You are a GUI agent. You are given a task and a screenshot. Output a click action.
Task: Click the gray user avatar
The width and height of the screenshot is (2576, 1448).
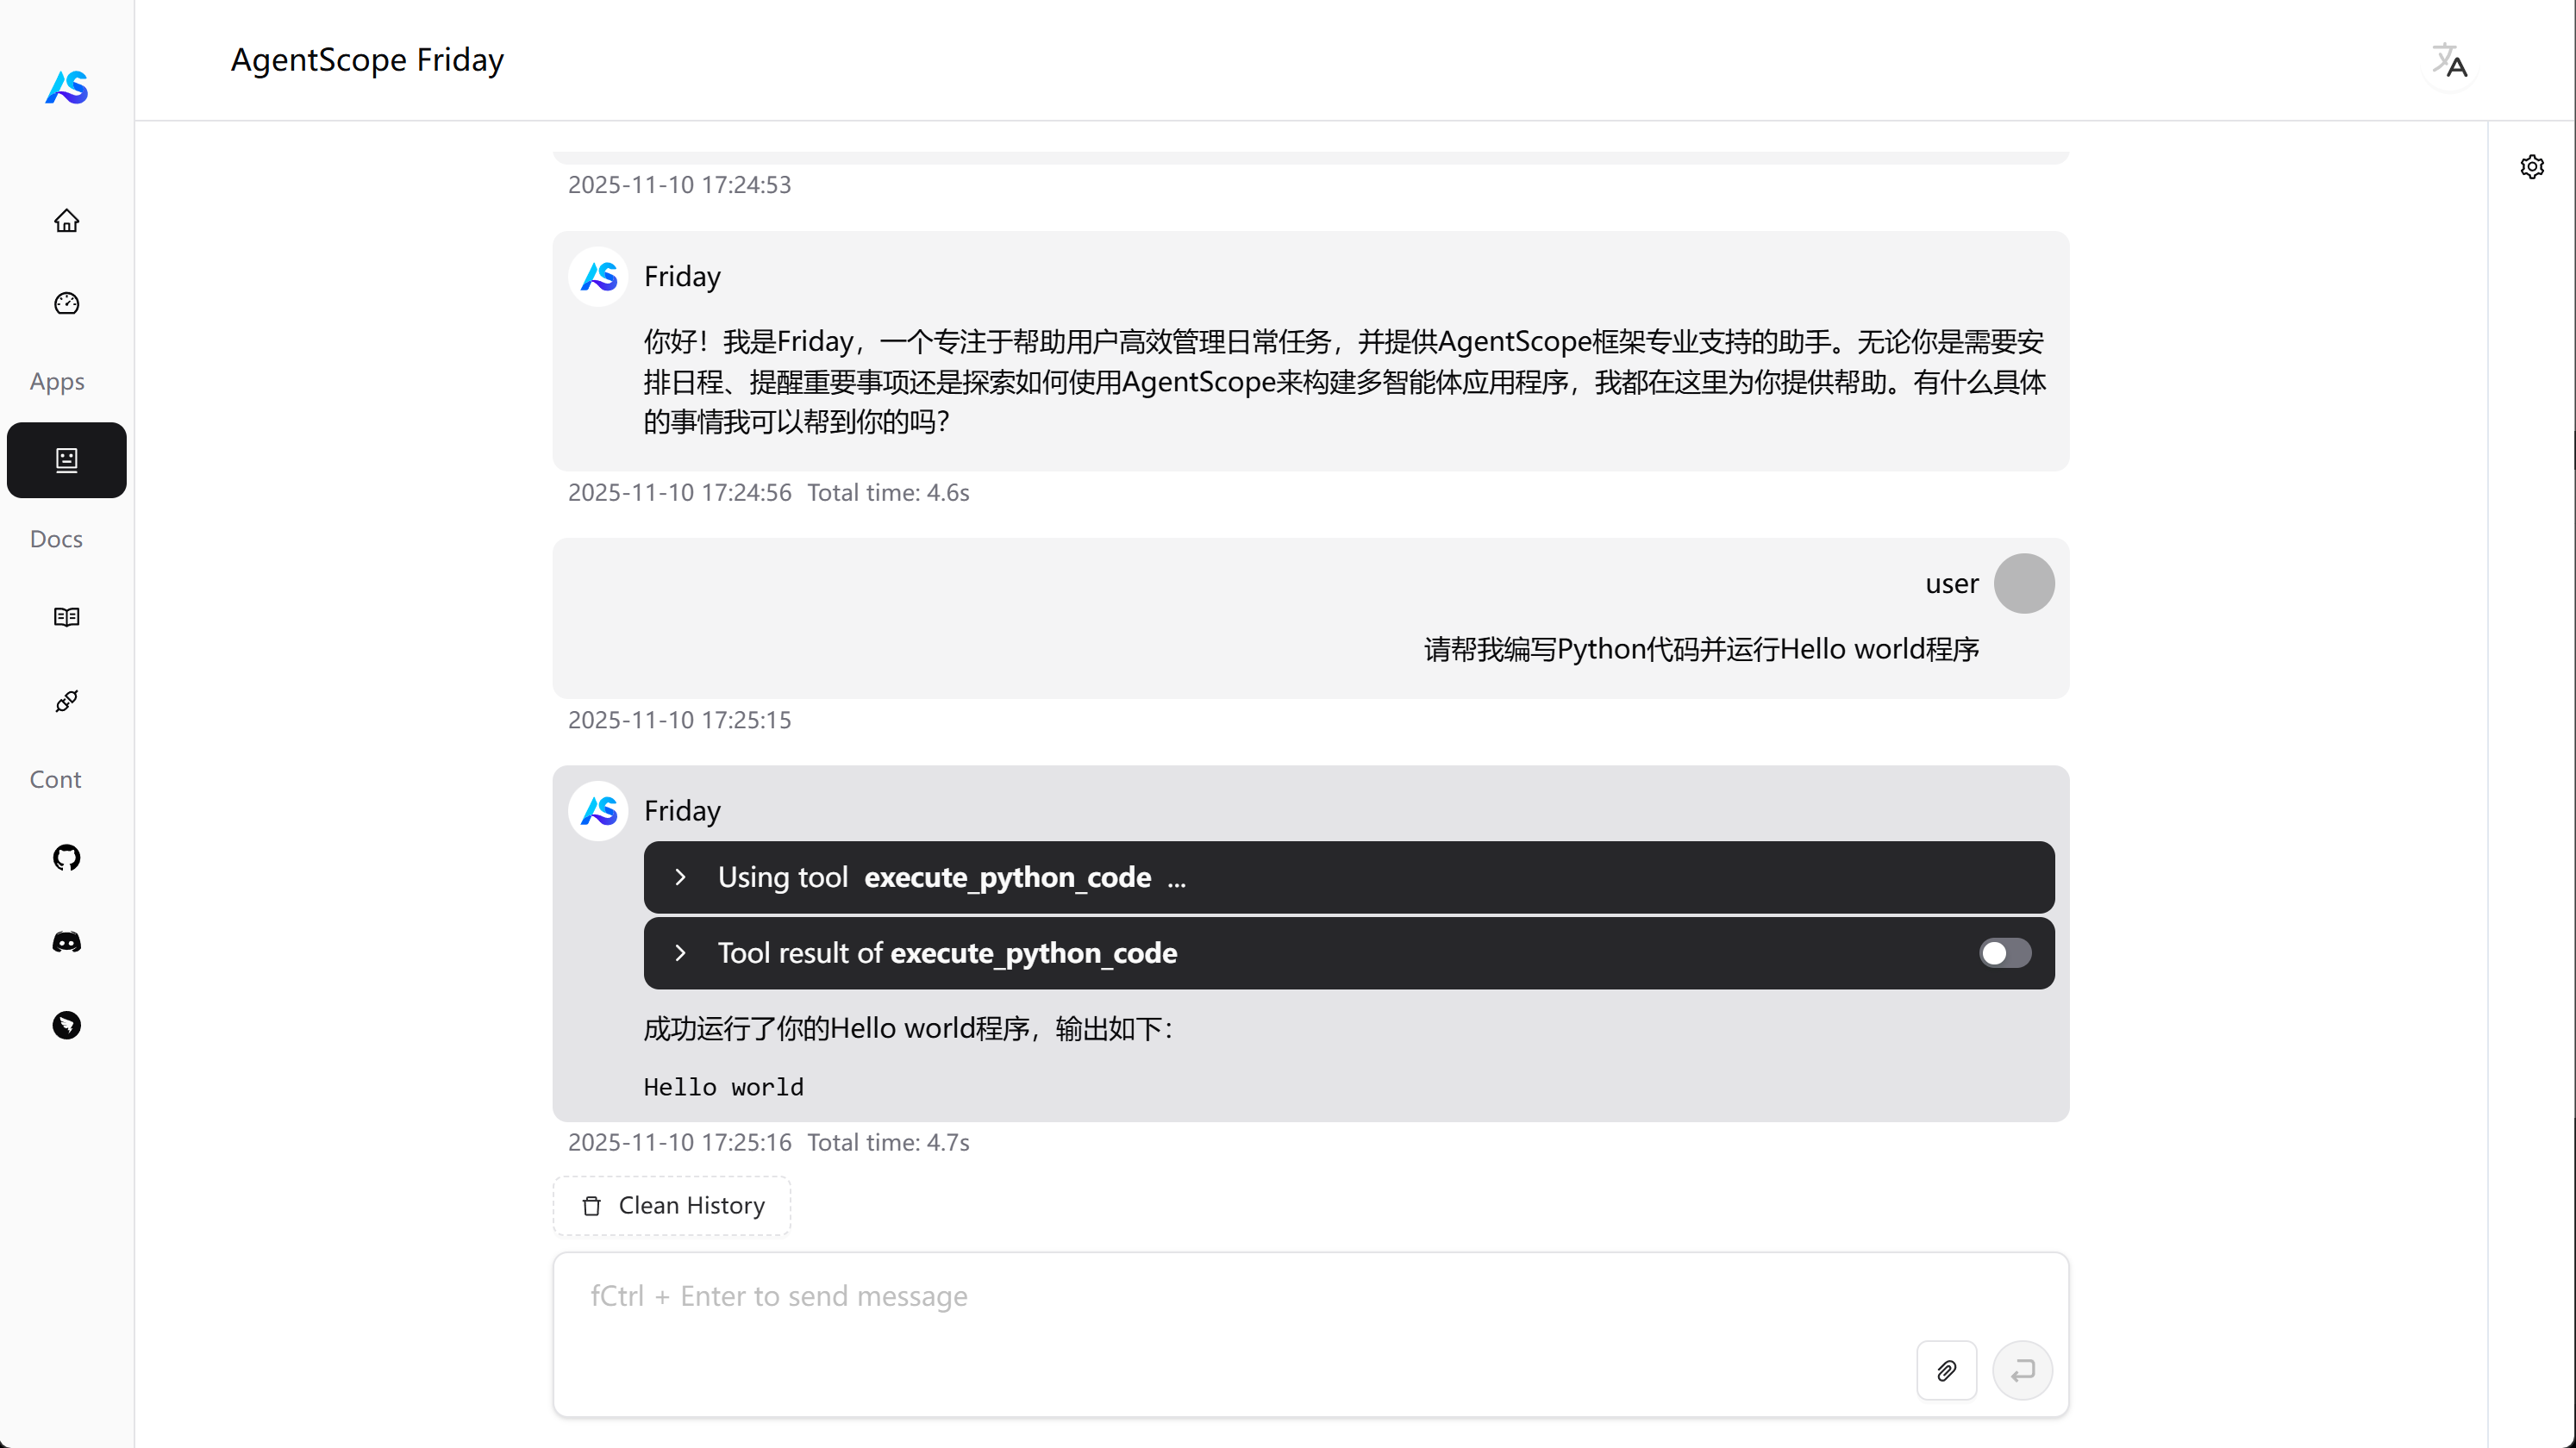[x=2024, y=583]
